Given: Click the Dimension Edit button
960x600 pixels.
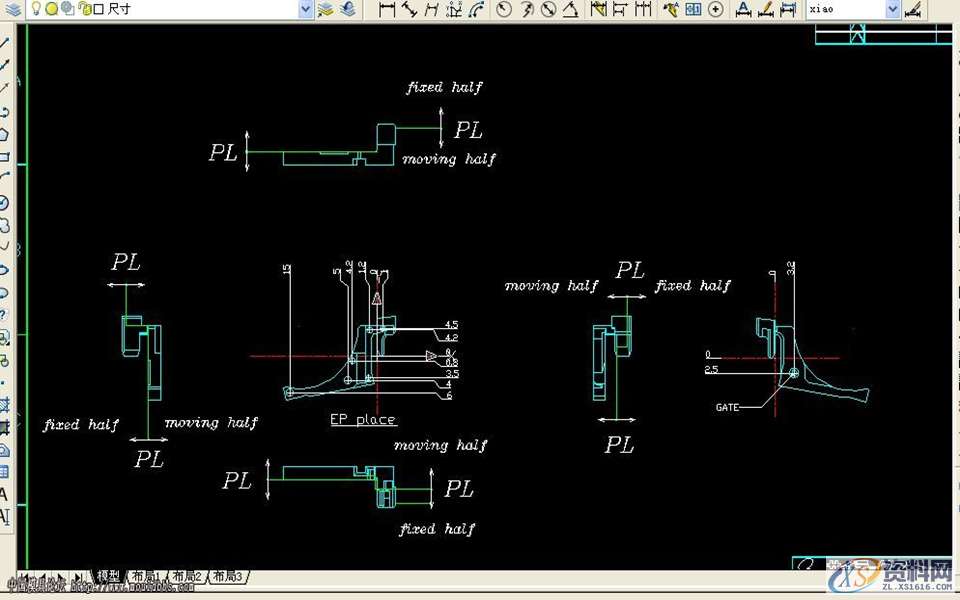Looking at the screenshot, I should pos(744,9).
